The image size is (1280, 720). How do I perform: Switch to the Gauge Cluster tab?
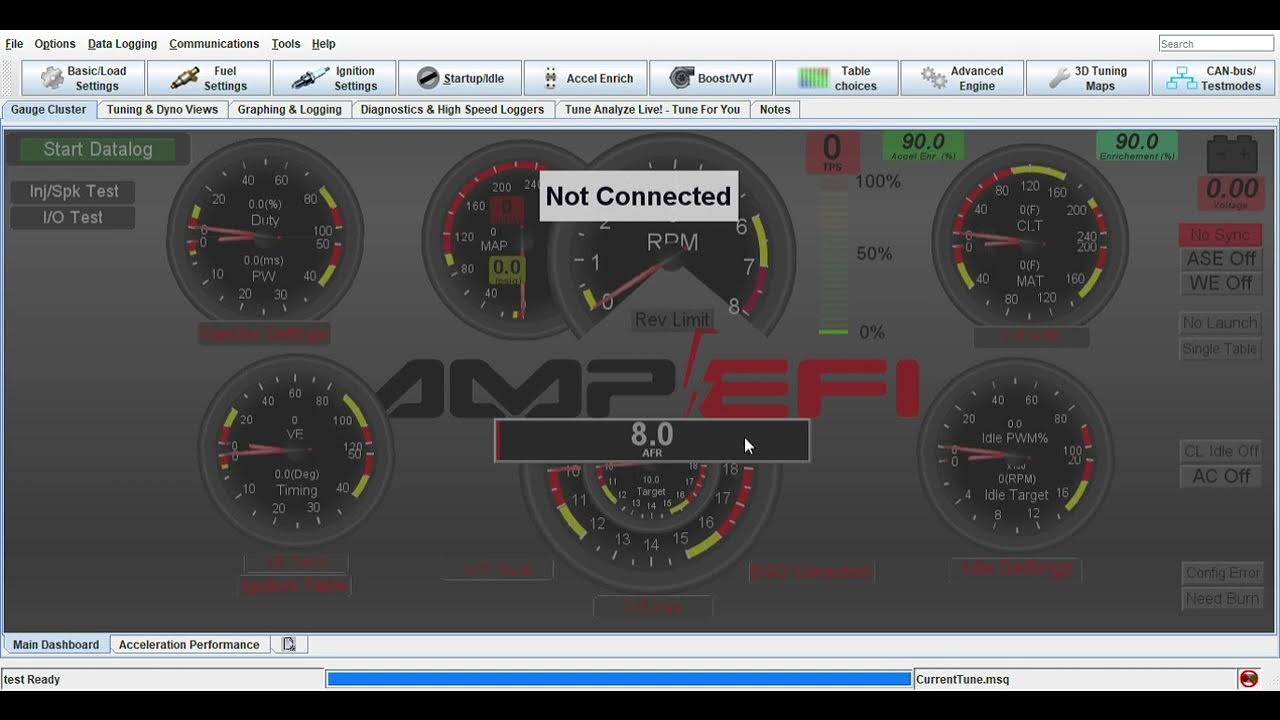click(49, 110)
